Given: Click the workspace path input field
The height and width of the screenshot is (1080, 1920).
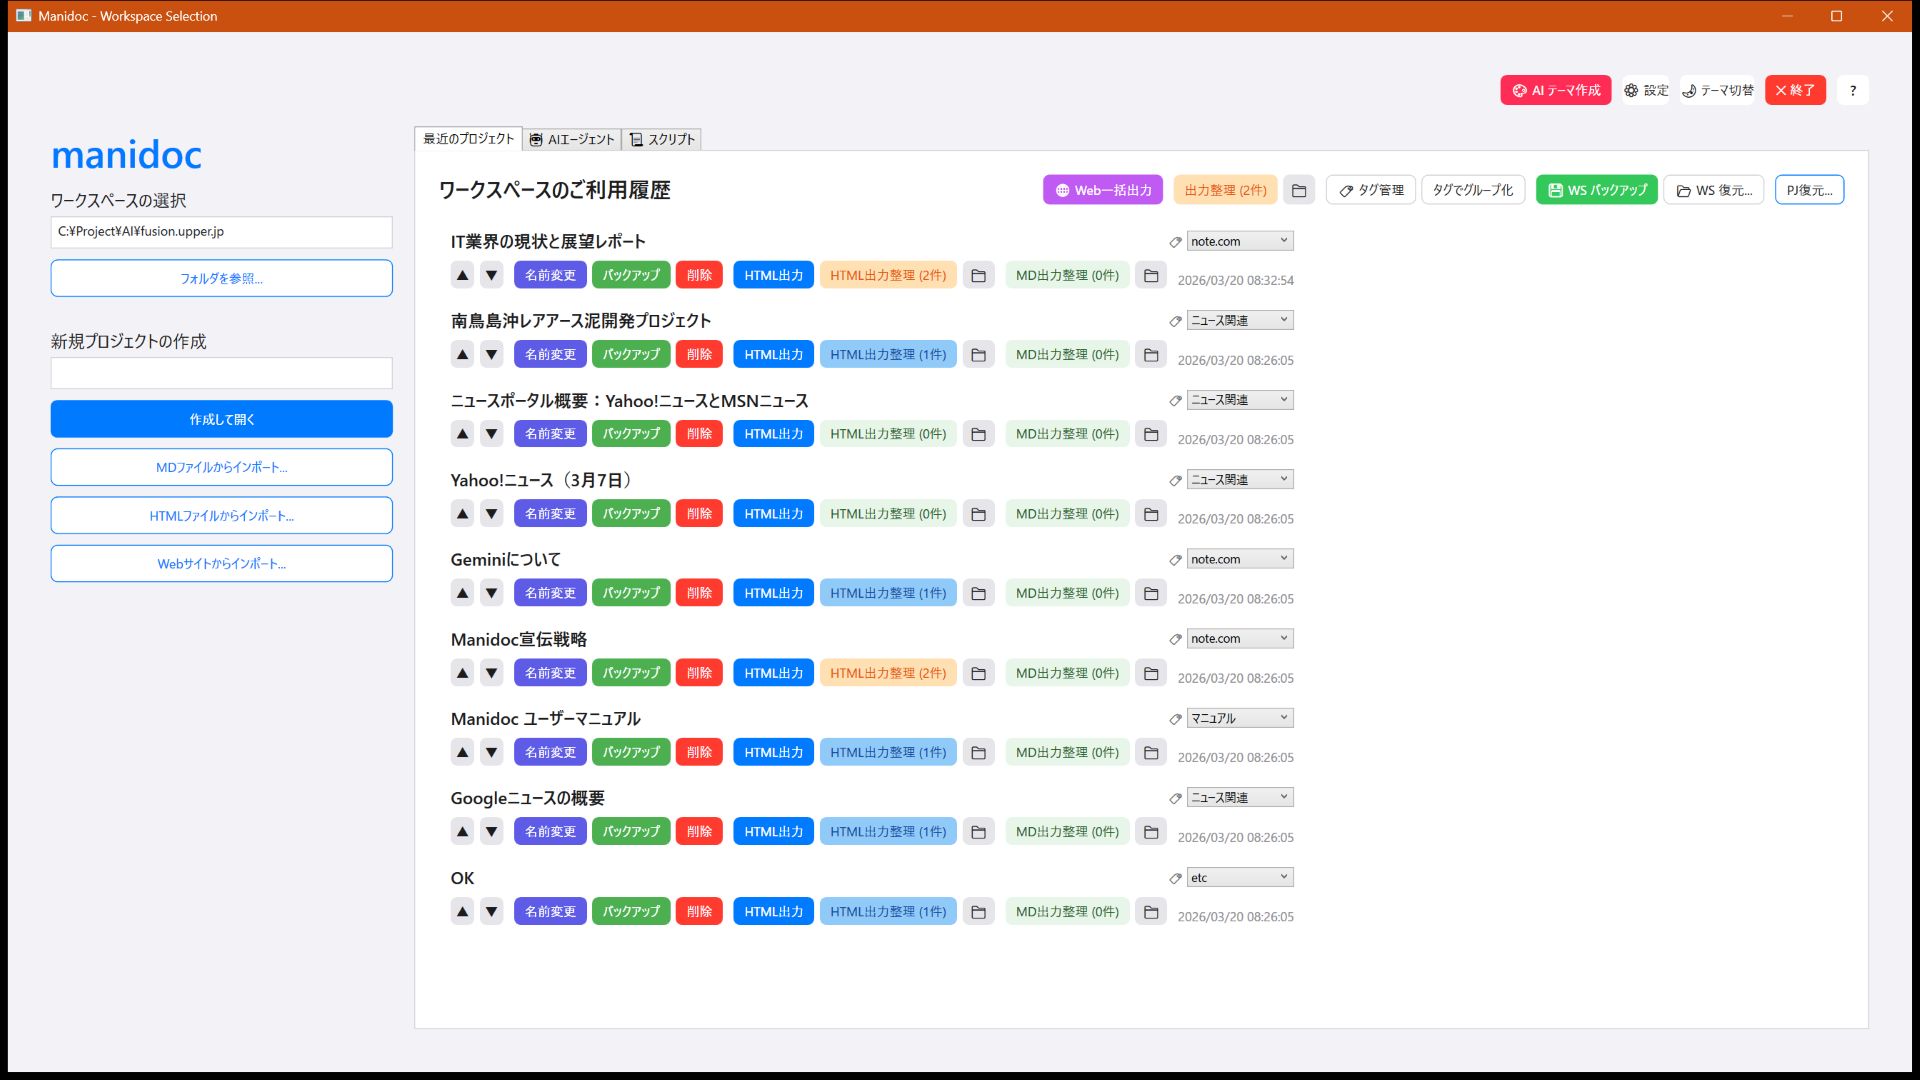Looking at the screenshot, I should click(221, 232).
